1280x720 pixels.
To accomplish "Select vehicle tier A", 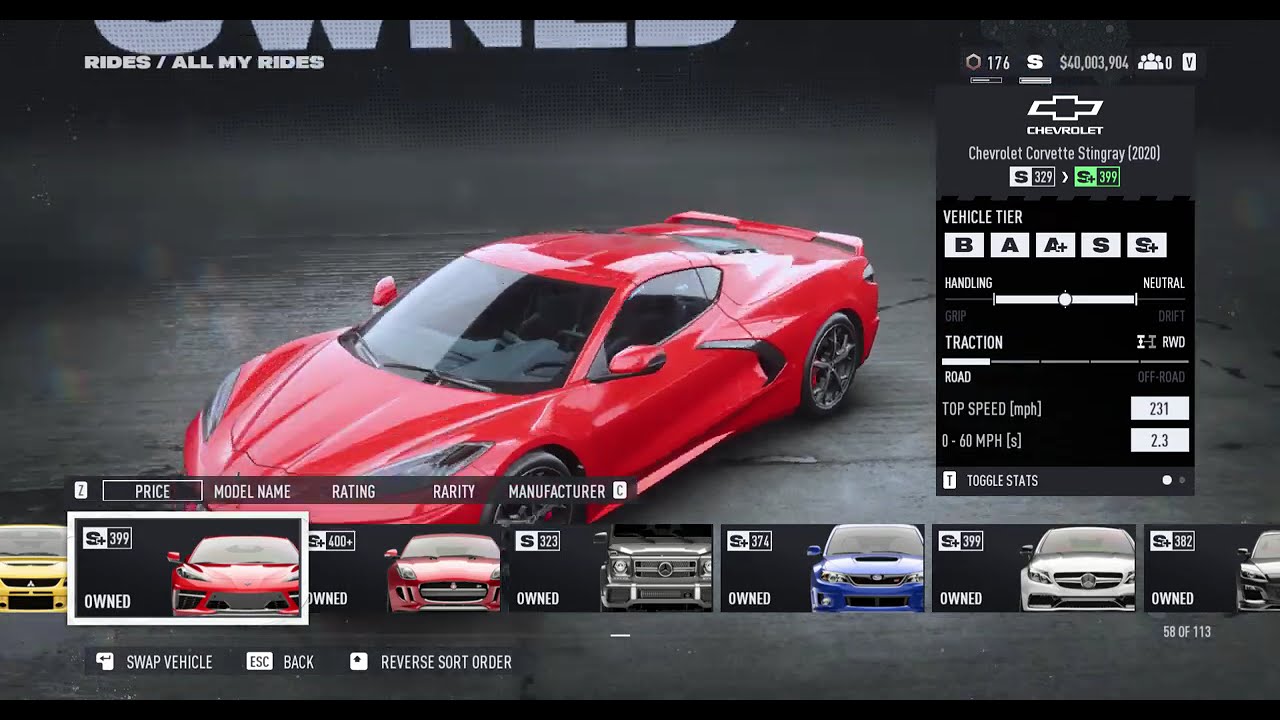I will pyautogui.click(x=1010, y=245).
